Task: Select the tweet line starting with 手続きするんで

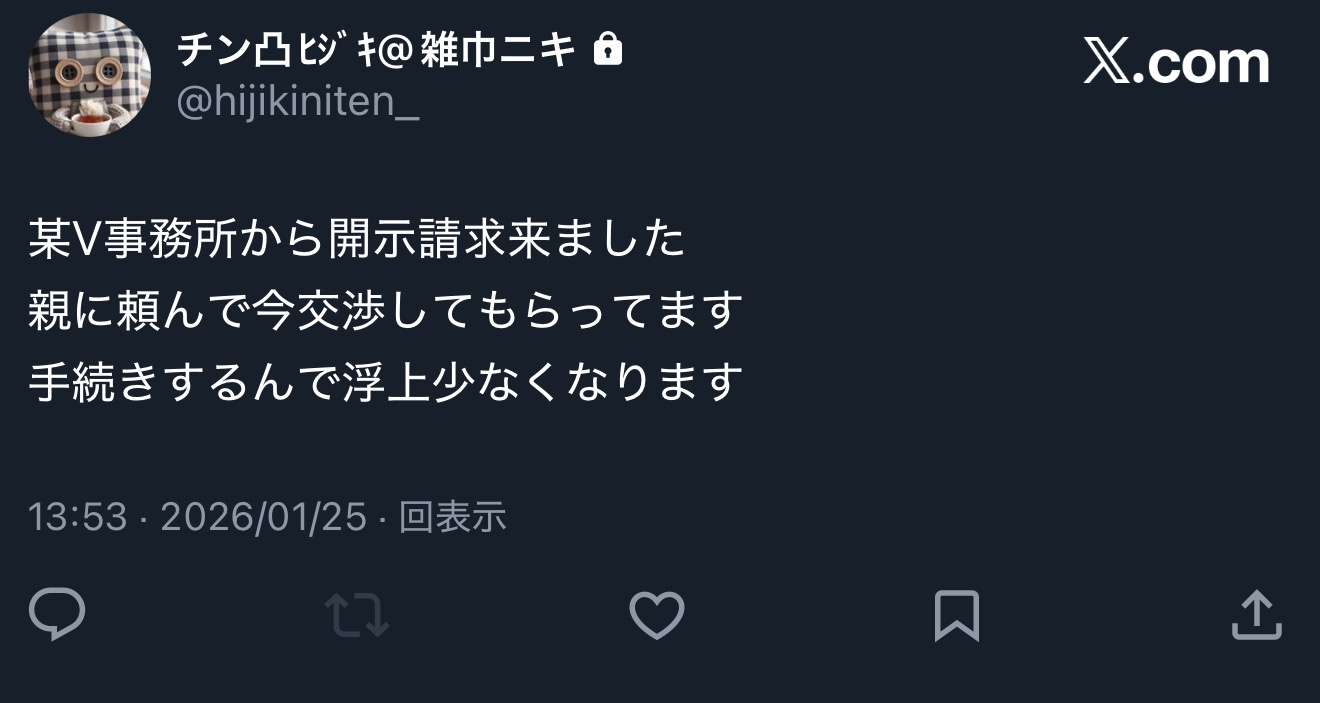Action: [x=386, y=382]
